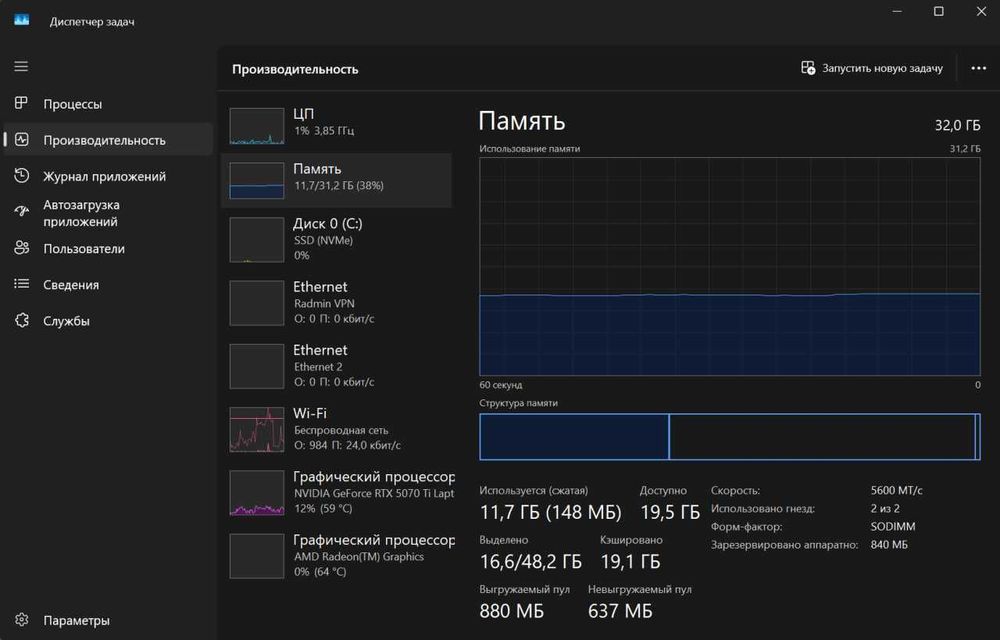Click the Диск 0 (C:) label
Image resolution: width=1000 pixels, height=640 pixels.
pyautogui.click(x=328, y=224)
